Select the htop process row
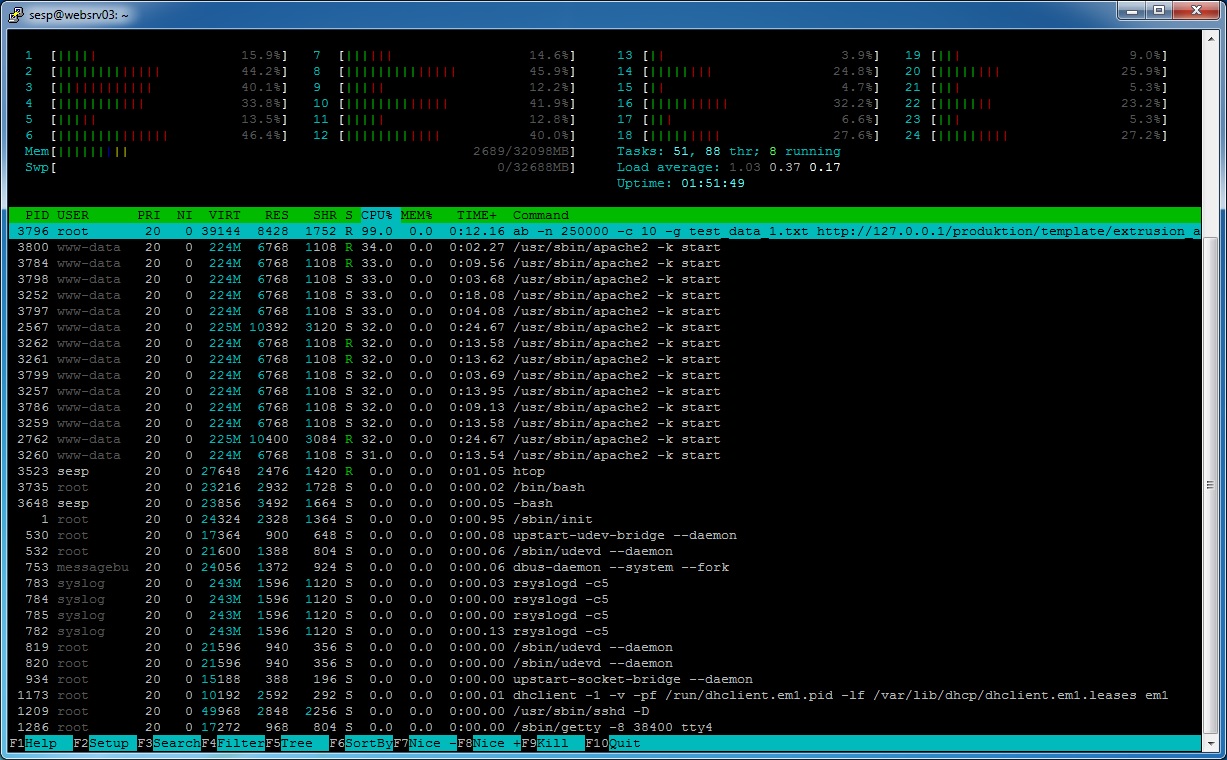The height and width of the screenshot is (760, 1227). (604, 471)
